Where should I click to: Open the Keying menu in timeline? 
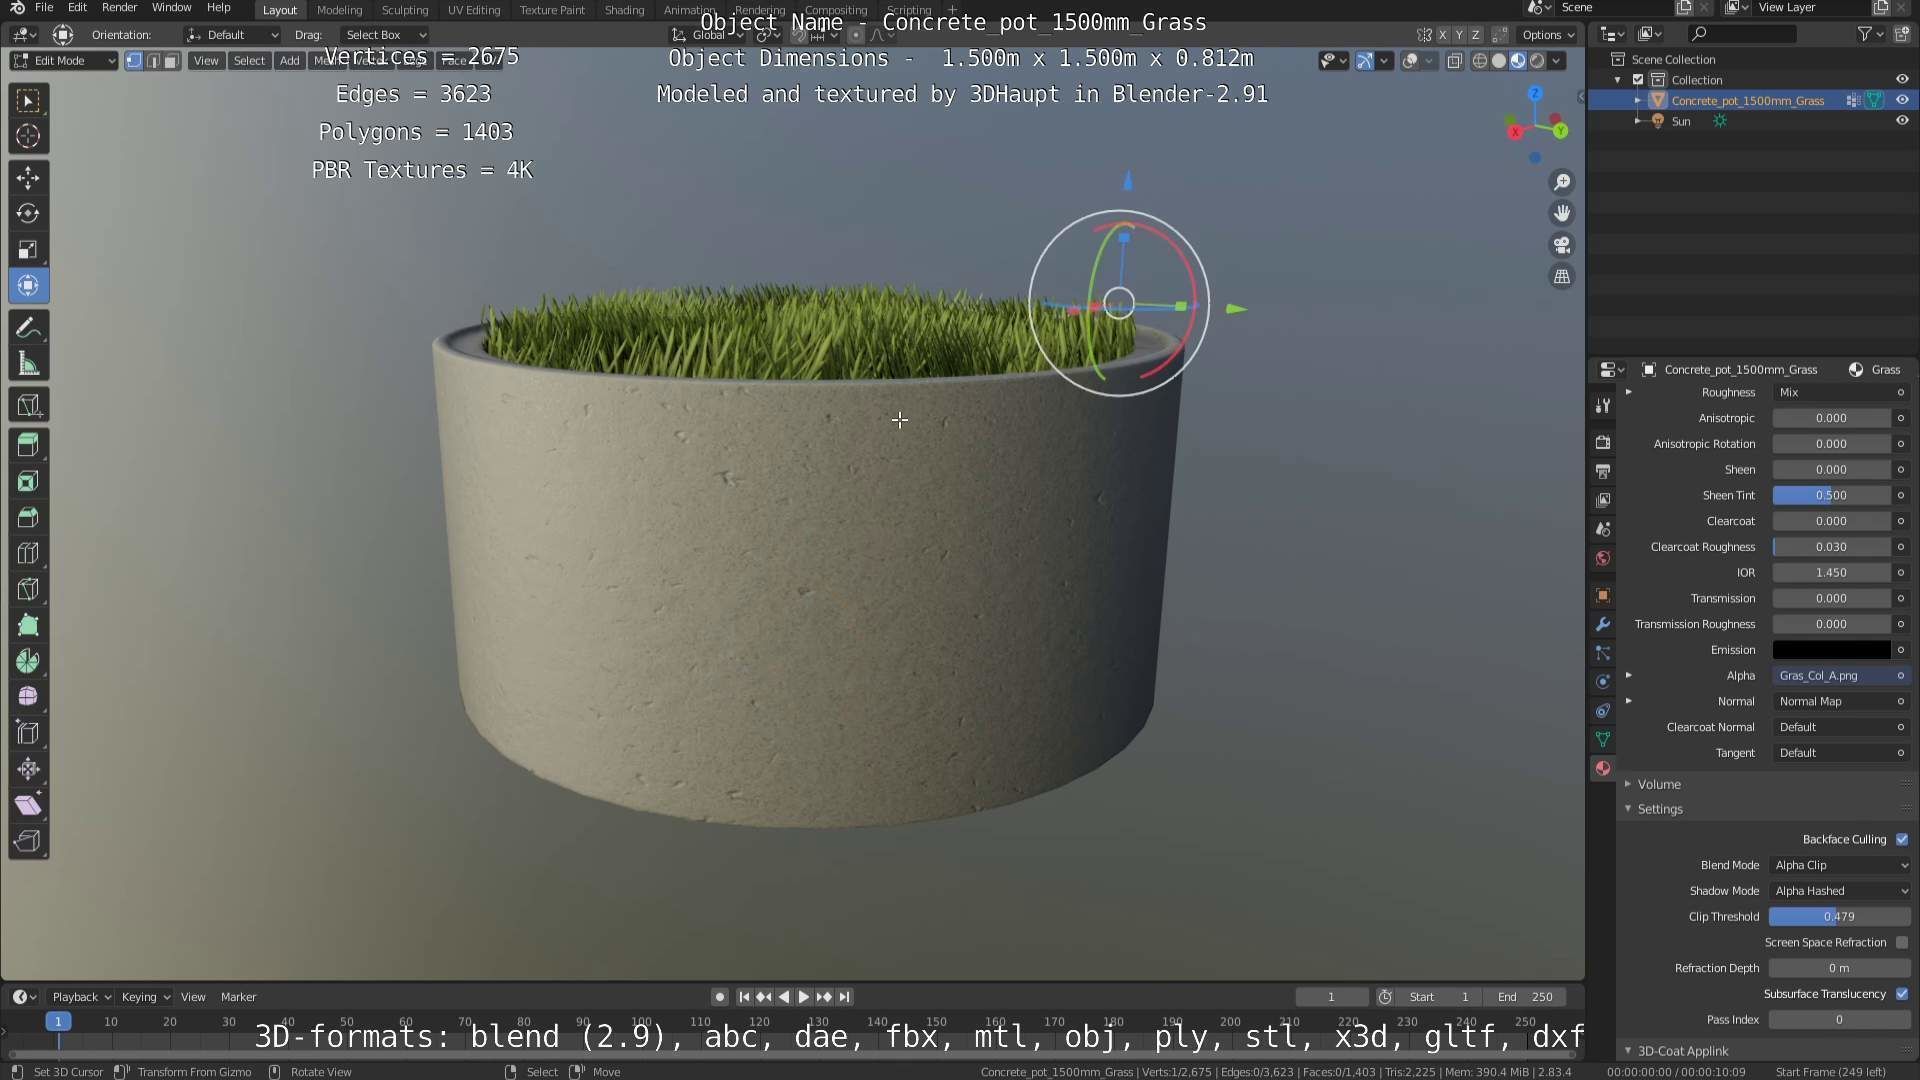click(145, 997)
